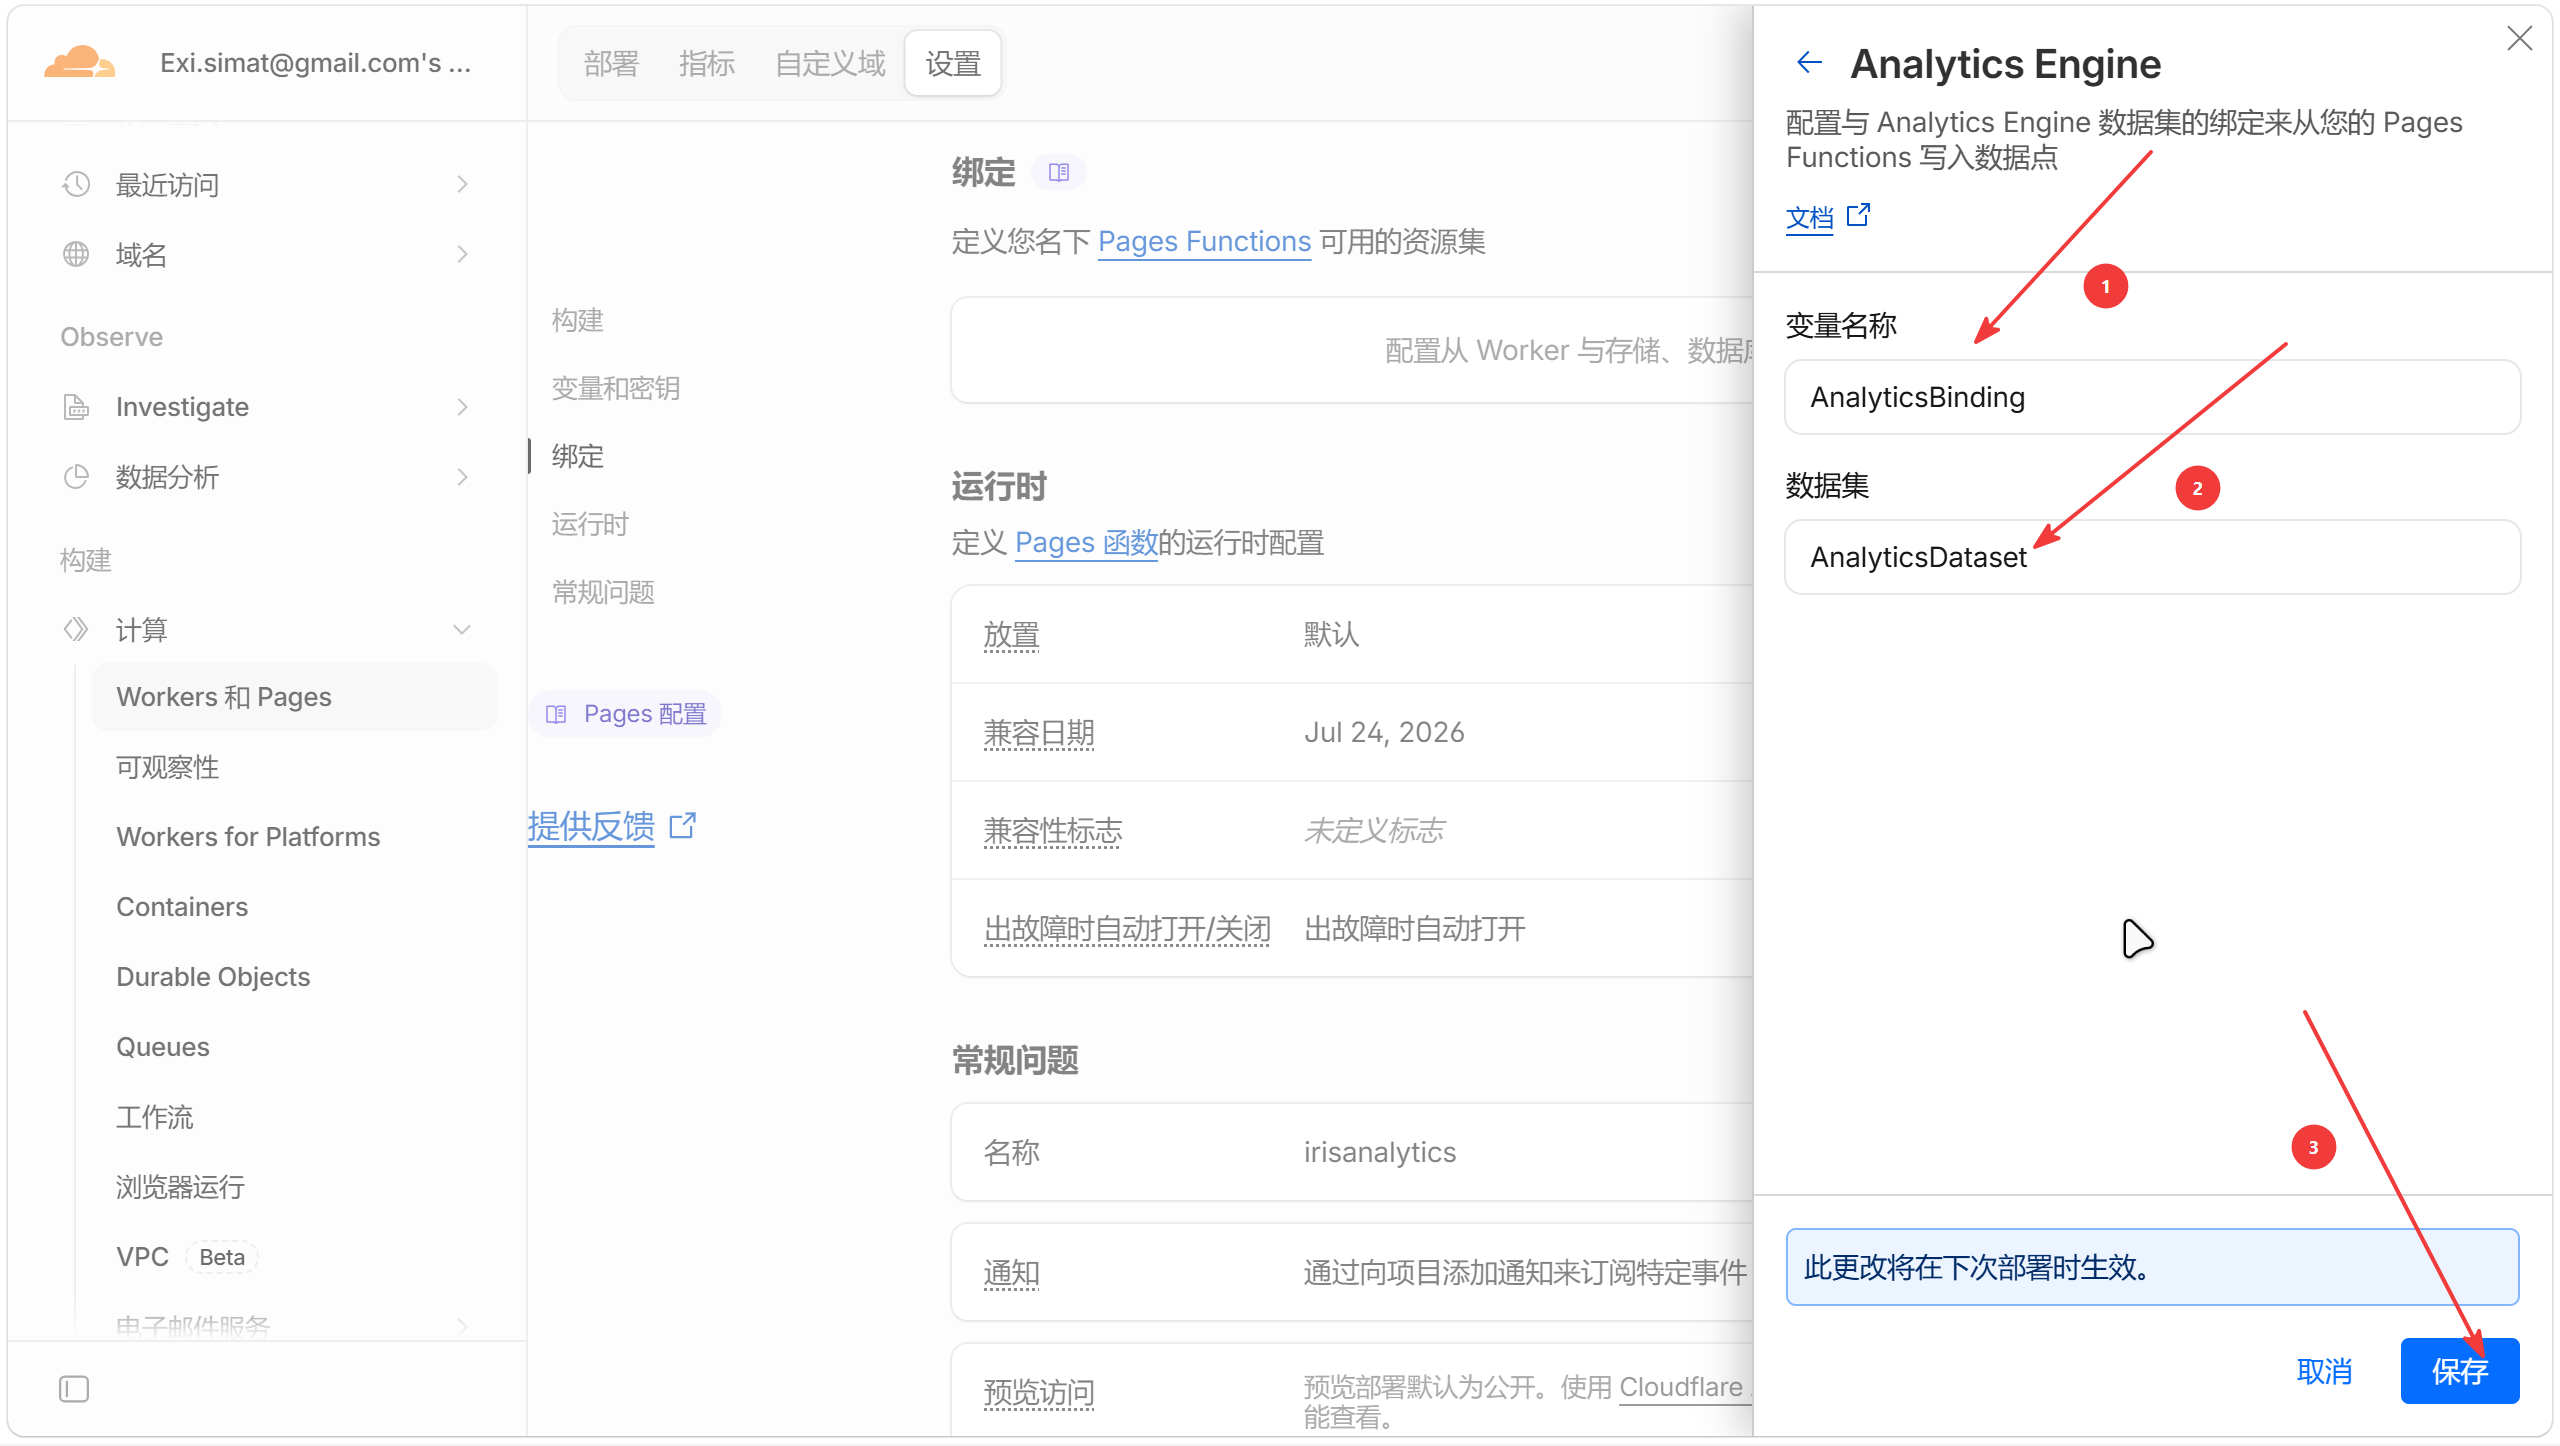Screen dimensions: 2560x1446
Task: Open Workers 和 Pages in sidebar
Action: 294,697
